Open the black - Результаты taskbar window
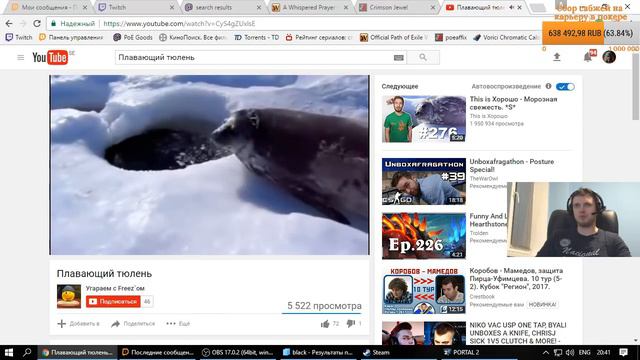 [x=318, y=353]
